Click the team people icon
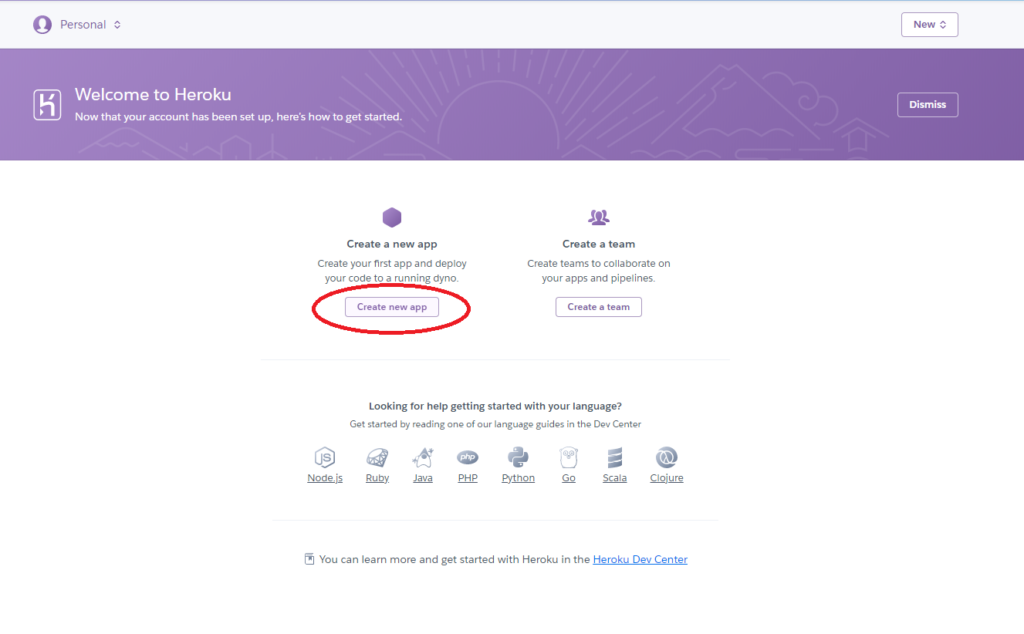Viewport: 1024px width, 634px height. coord(598,217)
